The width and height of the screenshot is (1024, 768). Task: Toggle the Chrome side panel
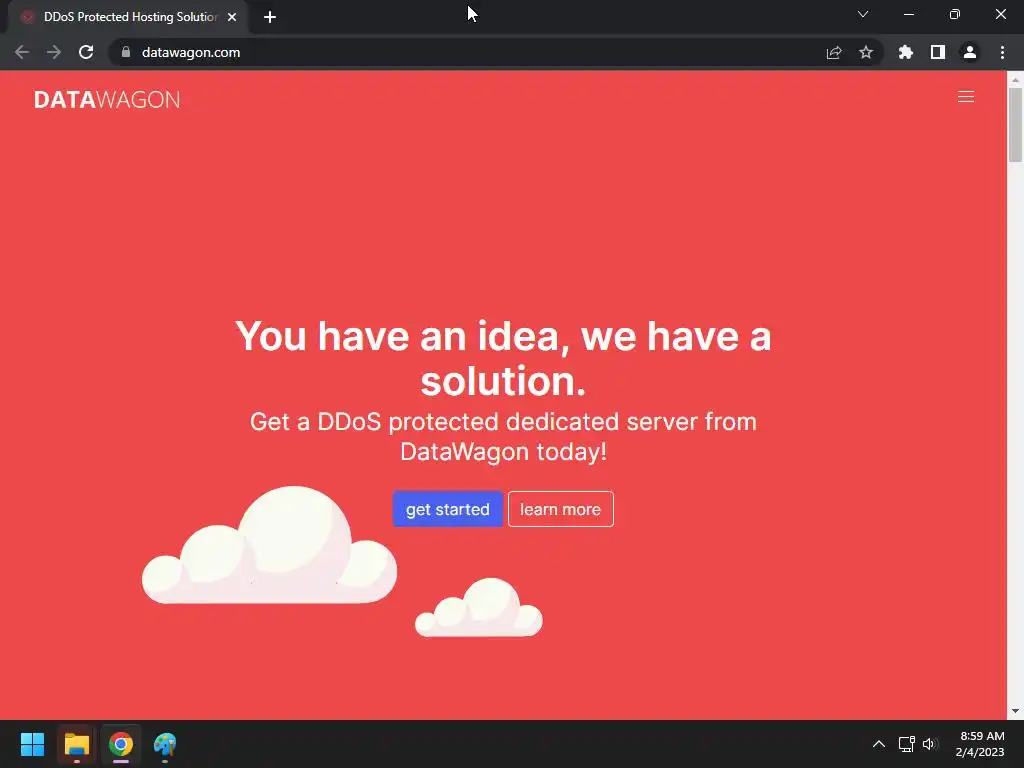(x=938, y=52)
